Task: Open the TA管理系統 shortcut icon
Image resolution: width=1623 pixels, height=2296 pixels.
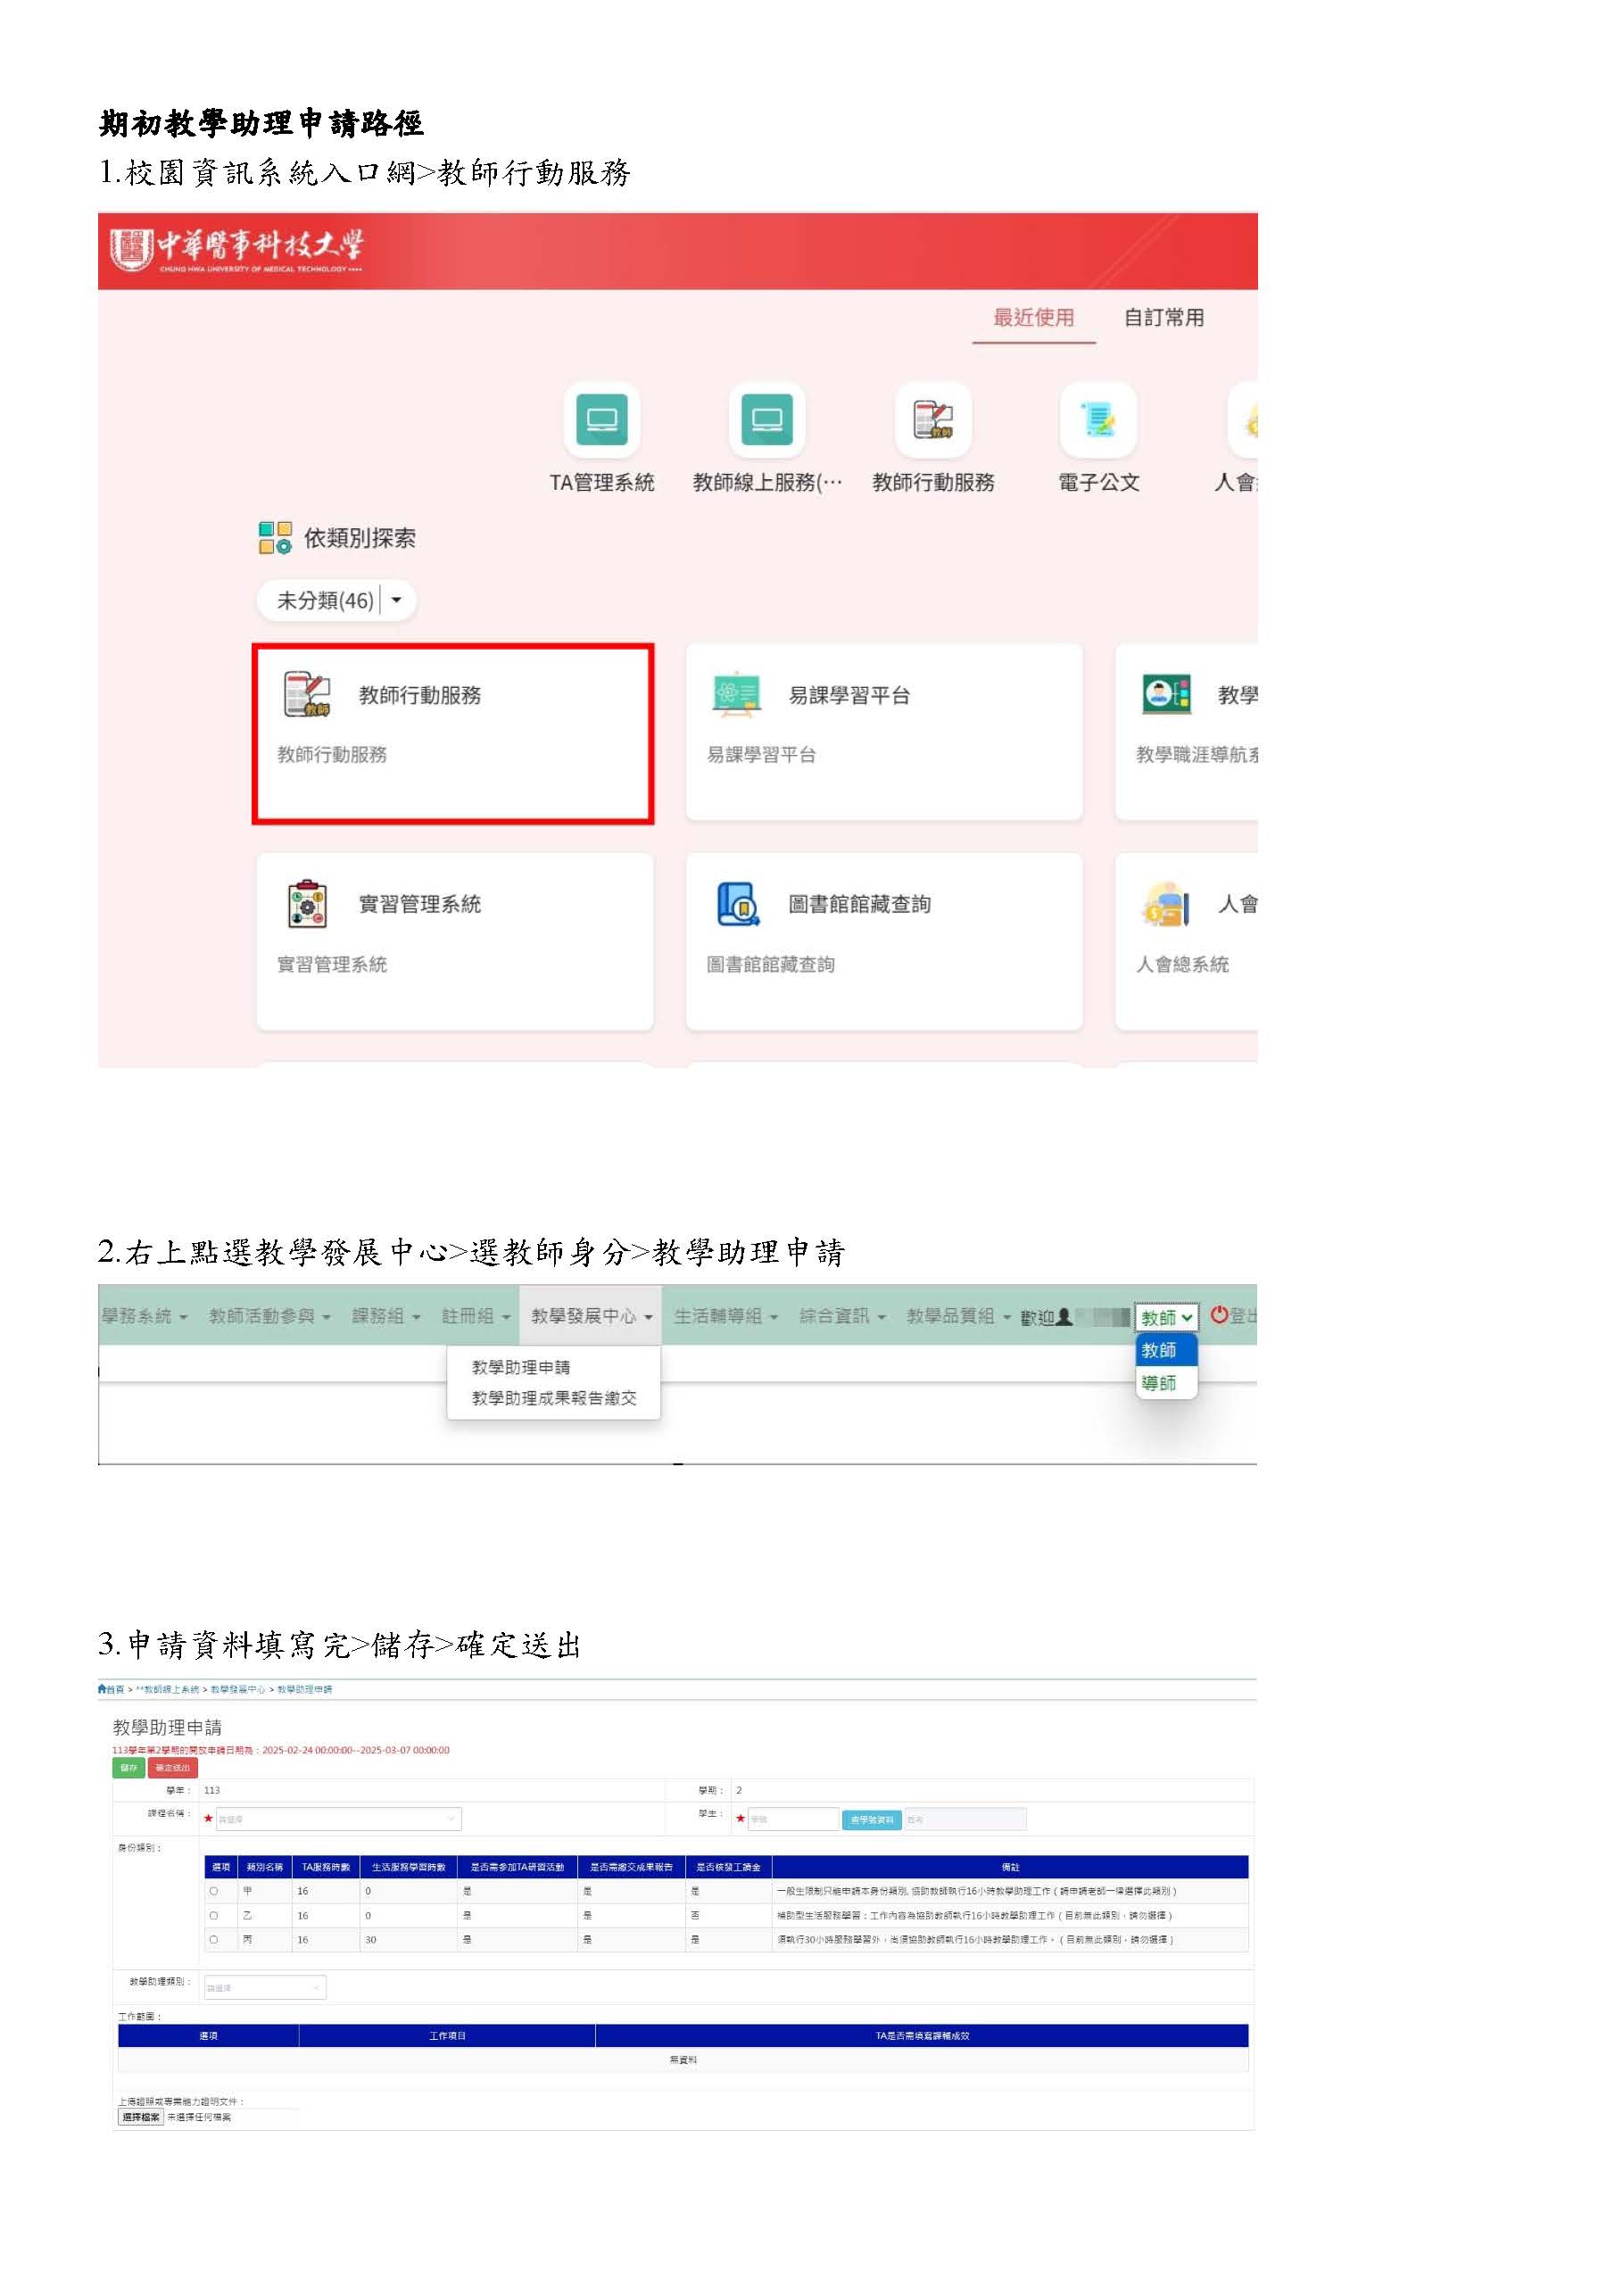Action: (601, 420)
